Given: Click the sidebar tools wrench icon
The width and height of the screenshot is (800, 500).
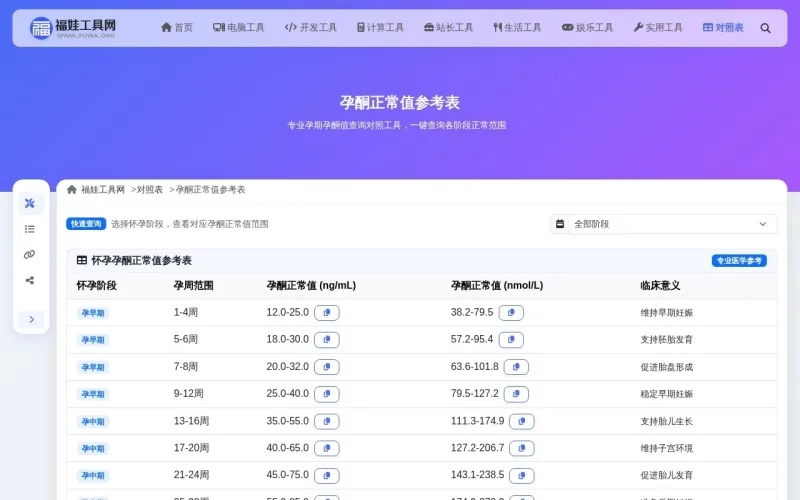Looking at the screenshot, I should (x=30, y=204).
